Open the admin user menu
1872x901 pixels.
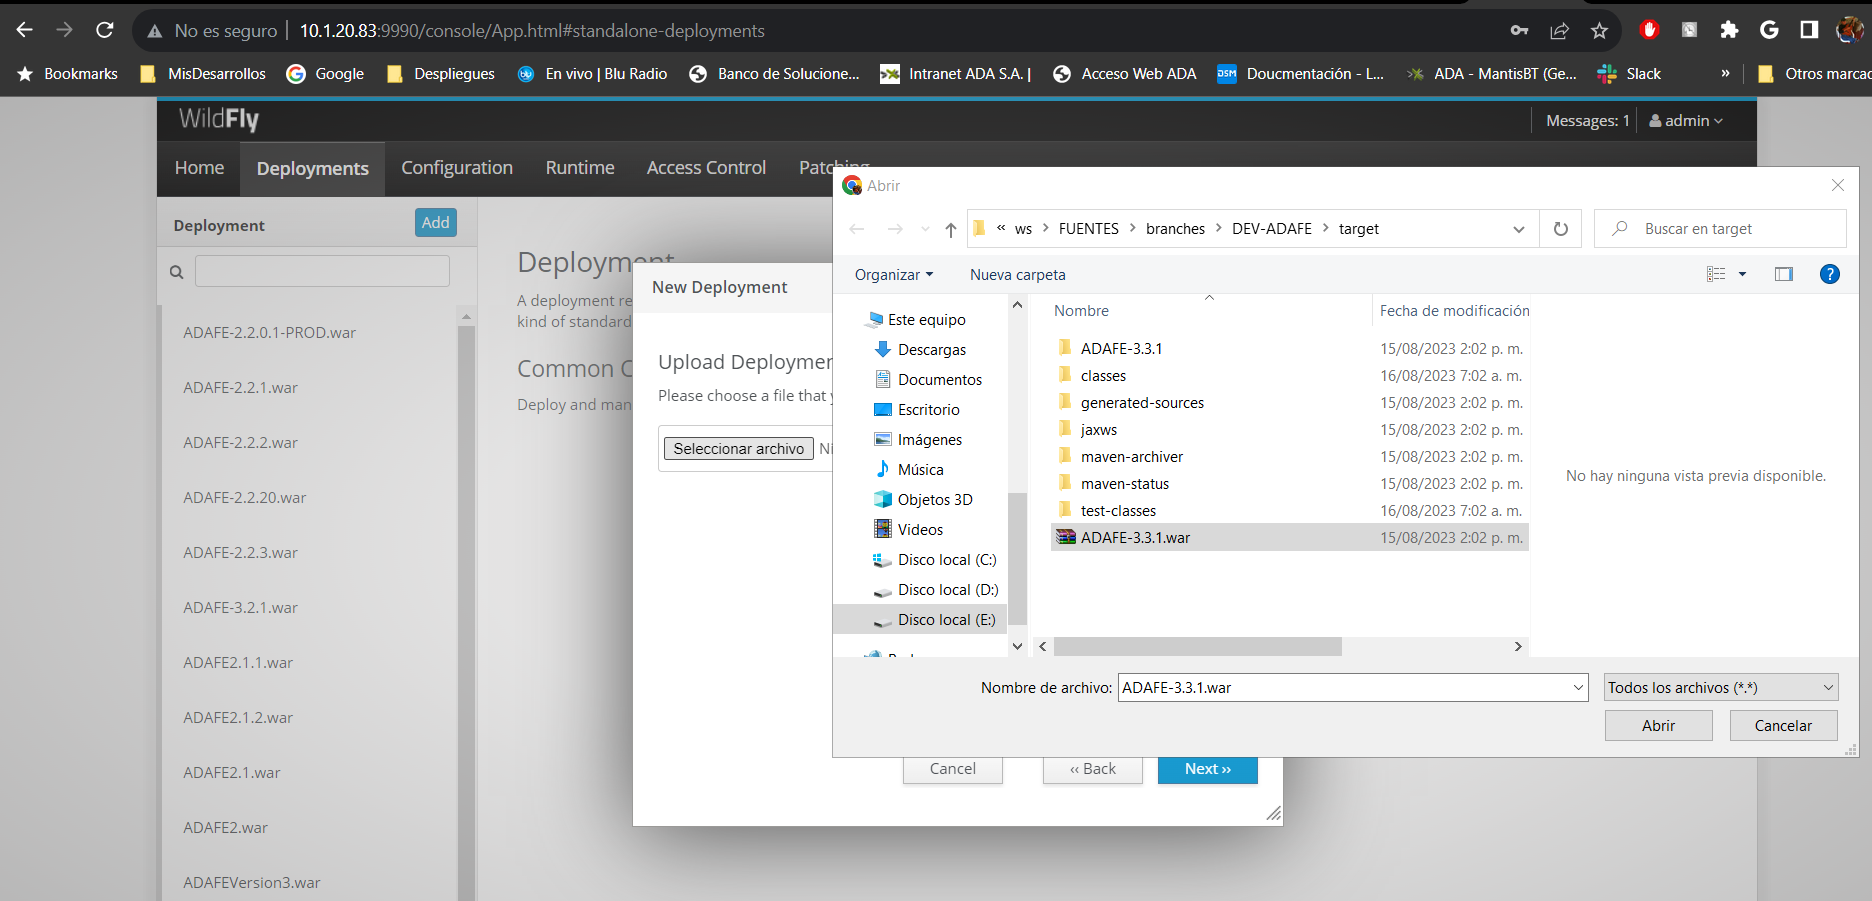tap(1686, 121)
